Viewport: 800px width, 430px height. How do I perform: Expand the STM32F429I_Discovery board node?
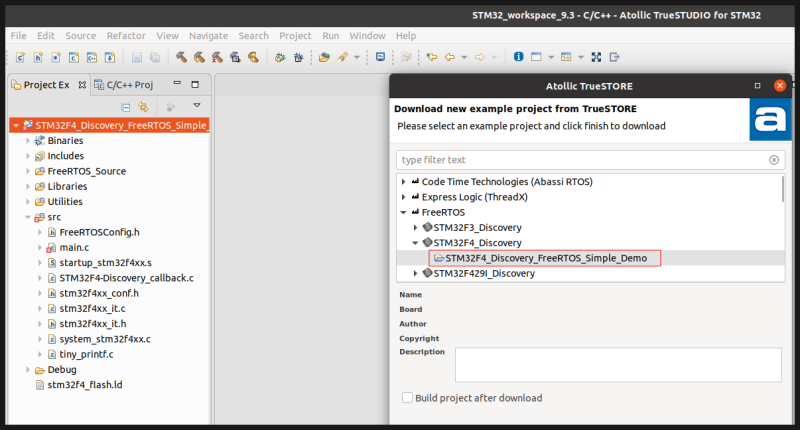coord(415,273)
